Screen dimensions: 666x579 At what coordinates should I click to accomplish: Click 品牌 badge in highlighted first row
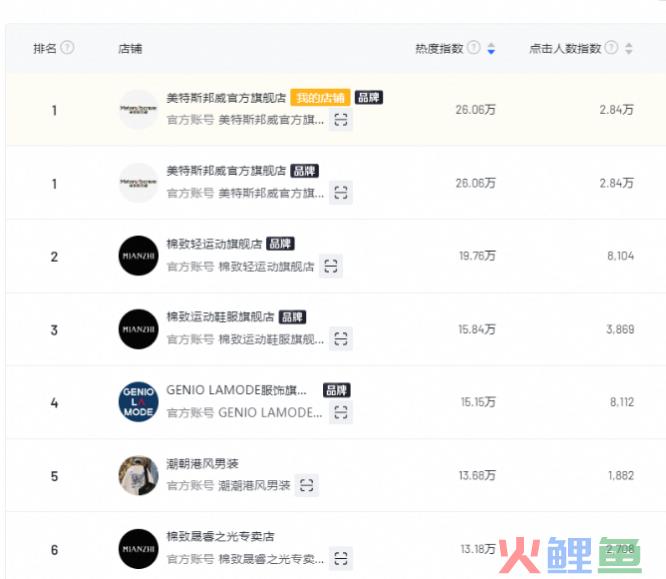tap(369, 97)
